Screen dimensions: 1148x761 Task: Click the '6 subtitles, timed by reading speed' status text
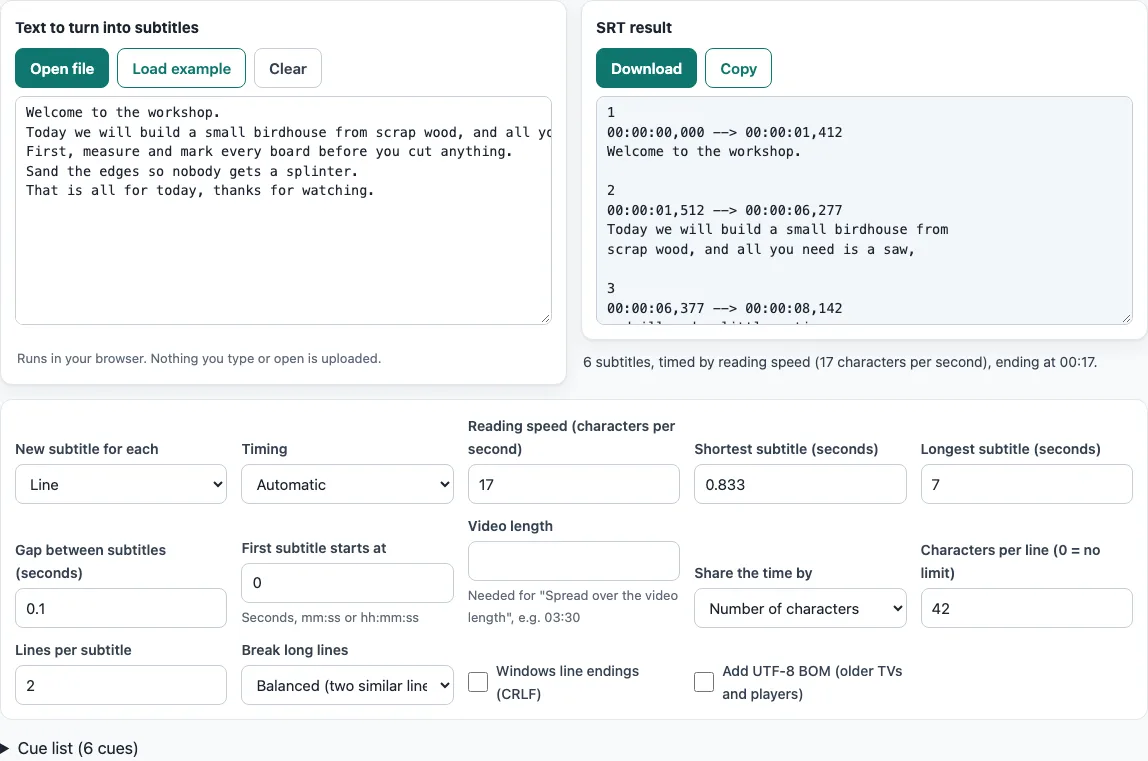click(840, 362)
